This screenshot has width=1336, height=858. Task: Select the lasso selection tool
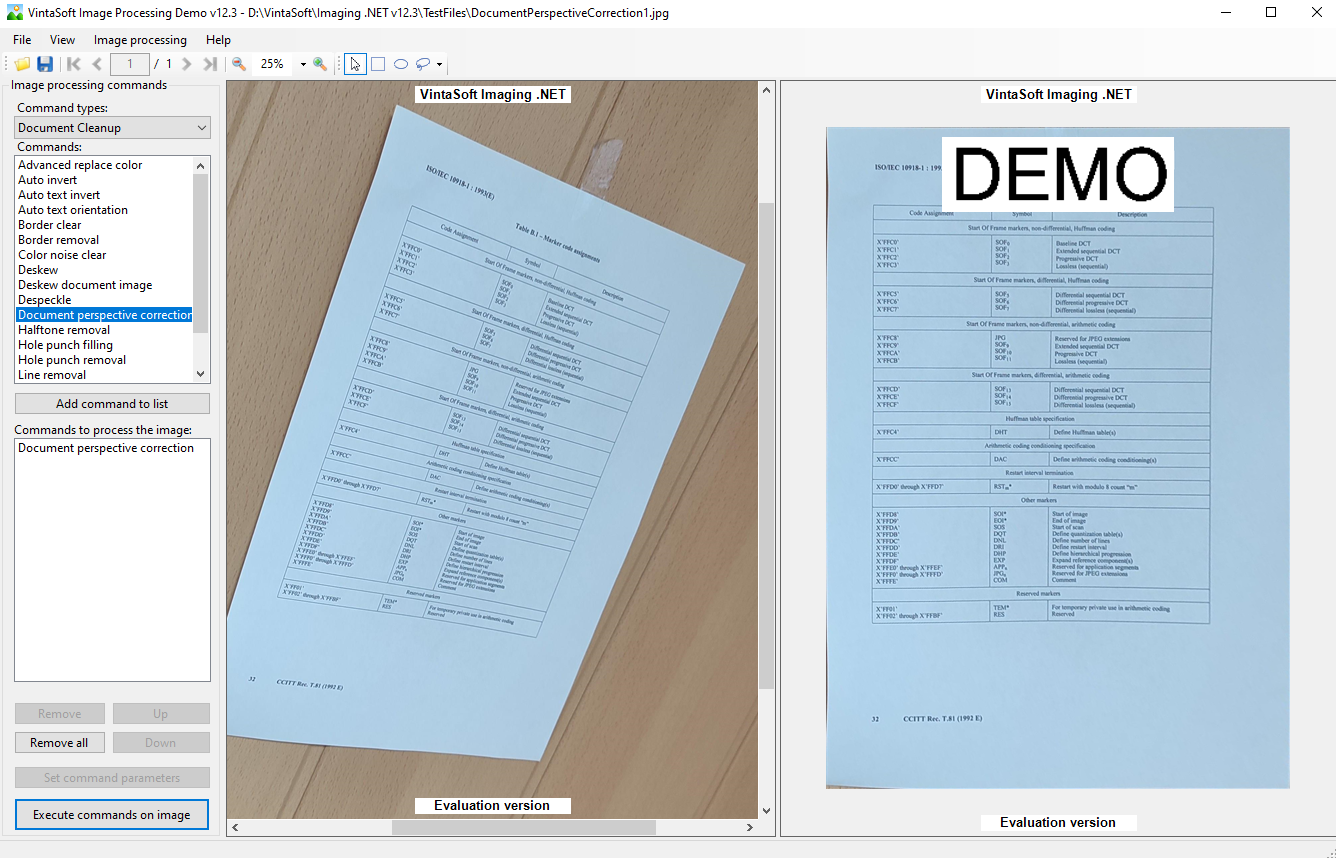pos(423,64)
